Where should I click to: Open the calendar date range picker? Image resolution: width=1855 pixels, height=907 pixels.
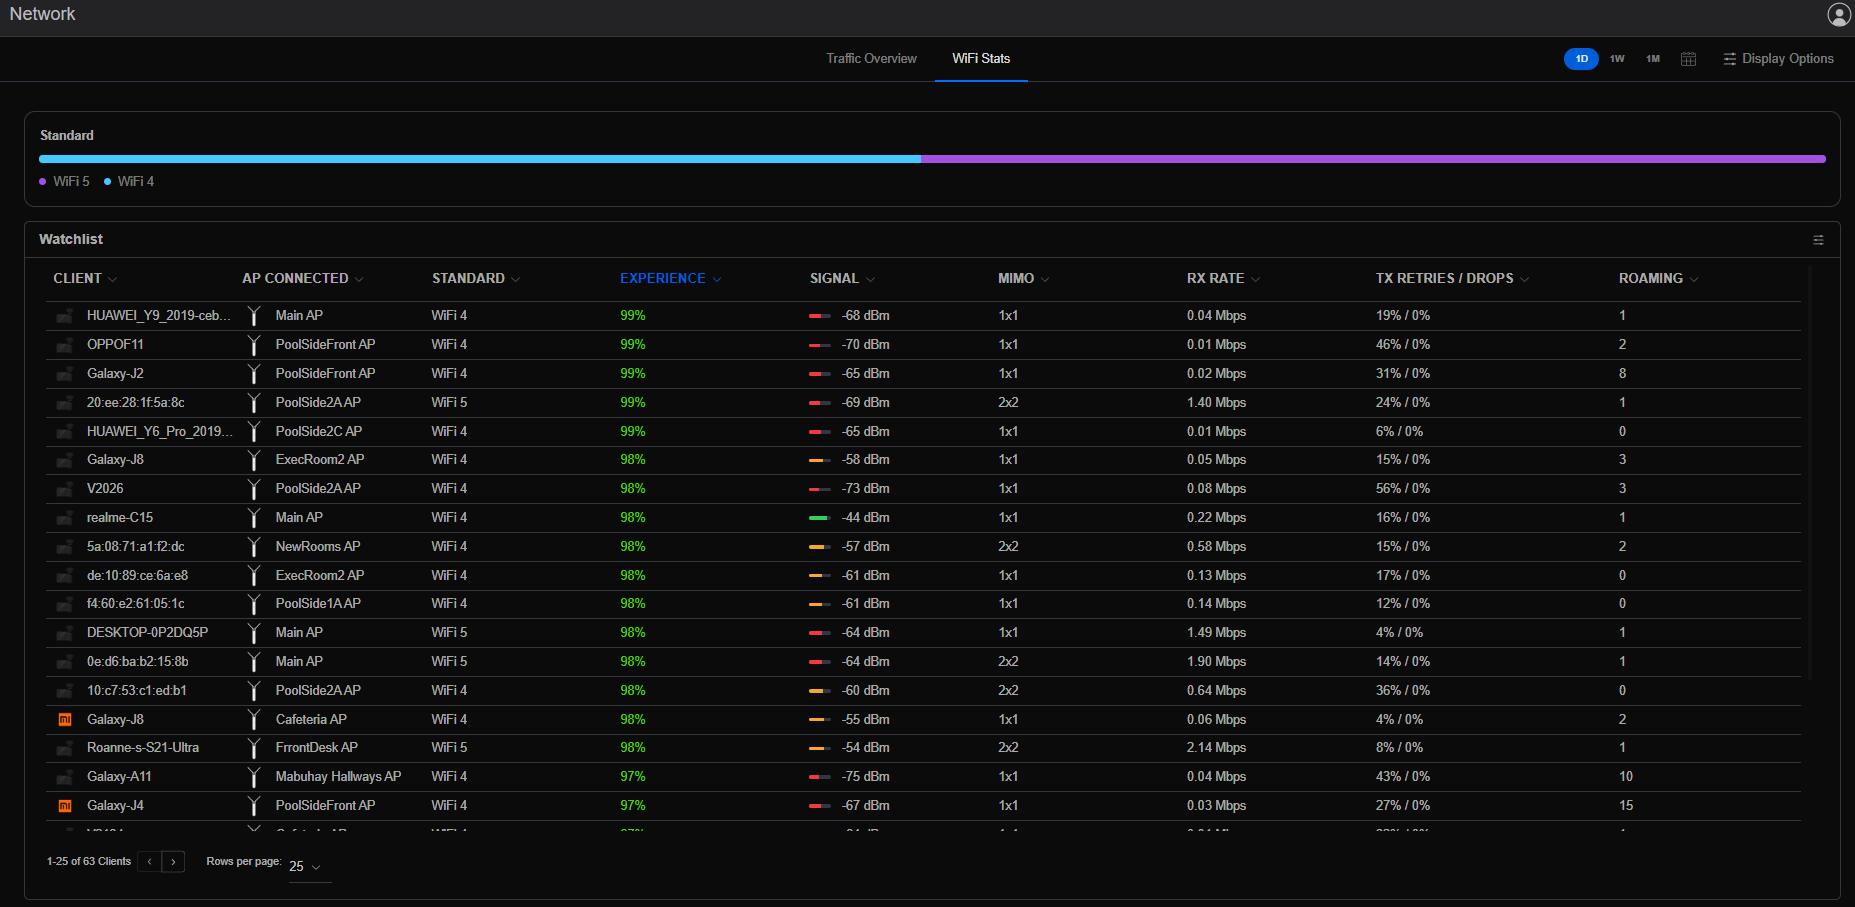pyautogui.click(x=1688, y=59)
